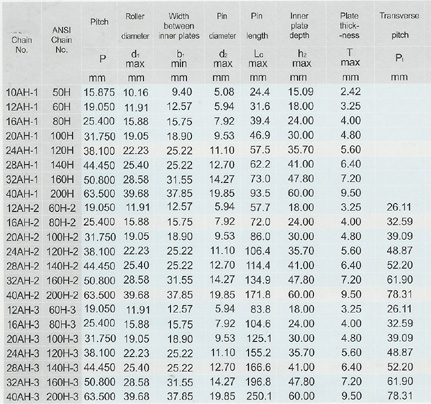Select ANSI chain 200H cell
This screenshot has width=431, height=404.
tap(62, 194)
